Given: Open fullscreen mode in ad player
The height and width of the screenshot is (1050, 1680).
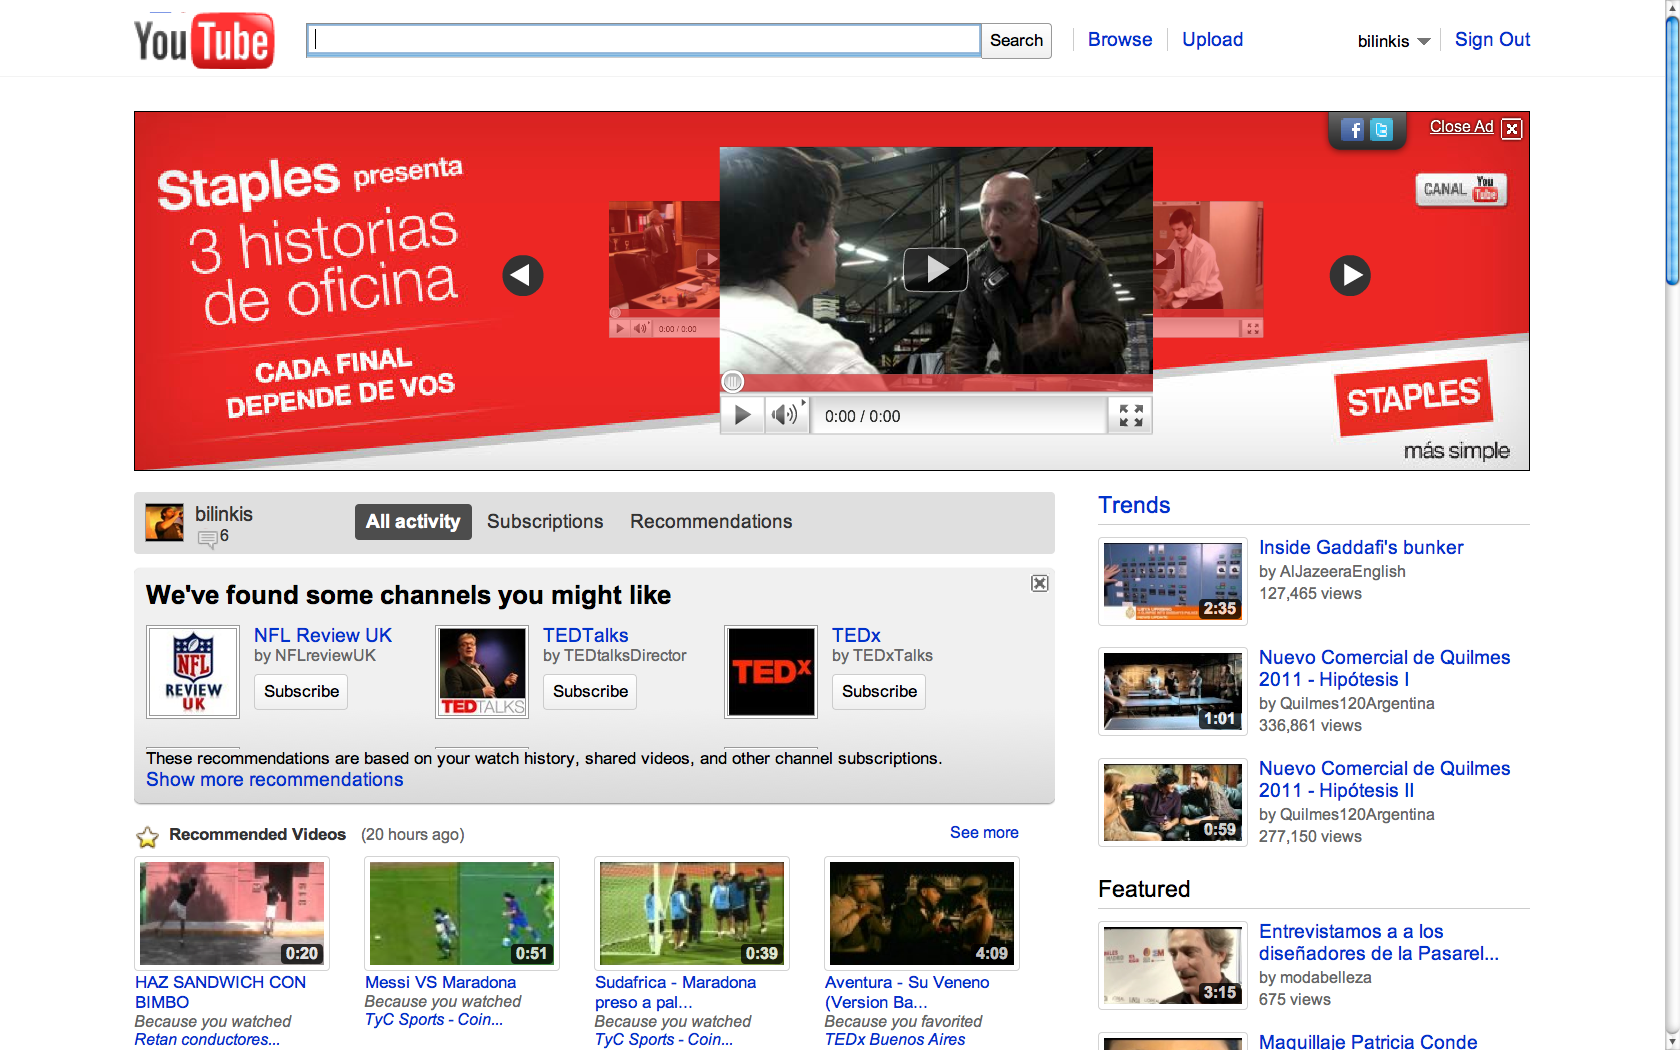Looking at the screenshot, I should click(1130, 416).
